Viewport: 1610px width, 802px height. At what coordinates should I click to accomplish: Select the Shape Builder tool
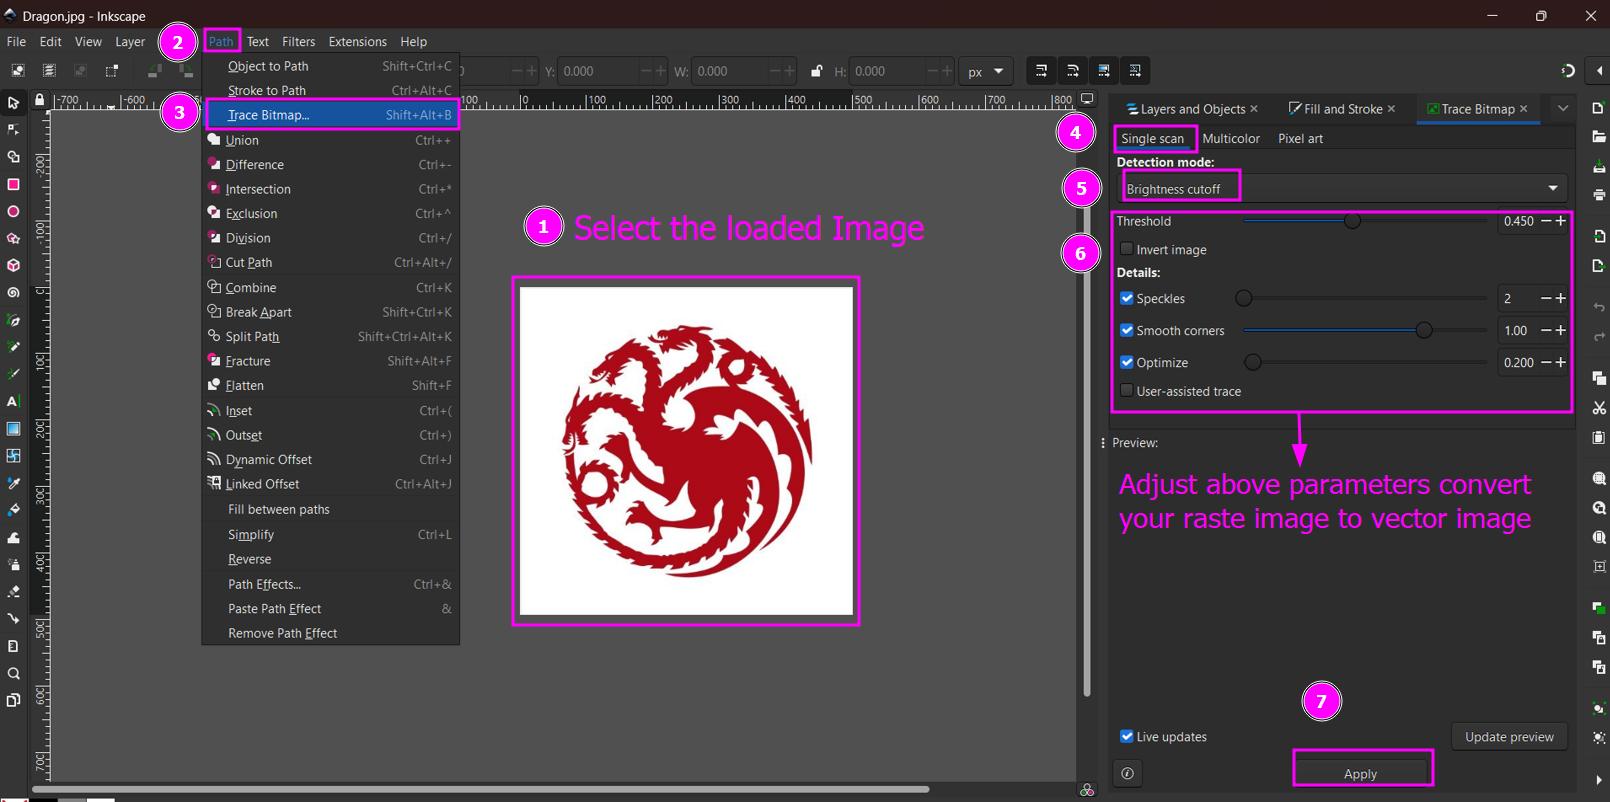[13, 157]
